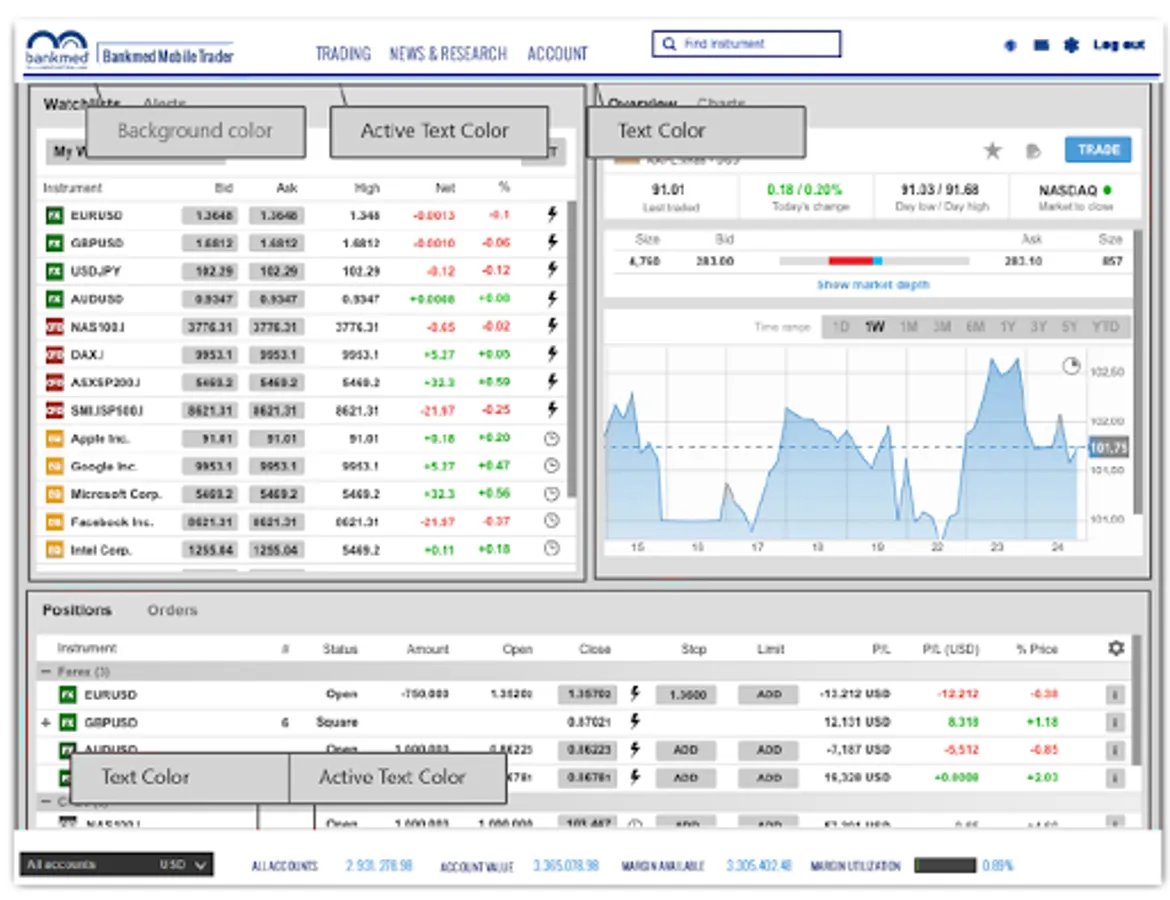This screenshot has width=1170, height=900.
Task: Click the settings gear icon in top header
Action: (1071, 45)
